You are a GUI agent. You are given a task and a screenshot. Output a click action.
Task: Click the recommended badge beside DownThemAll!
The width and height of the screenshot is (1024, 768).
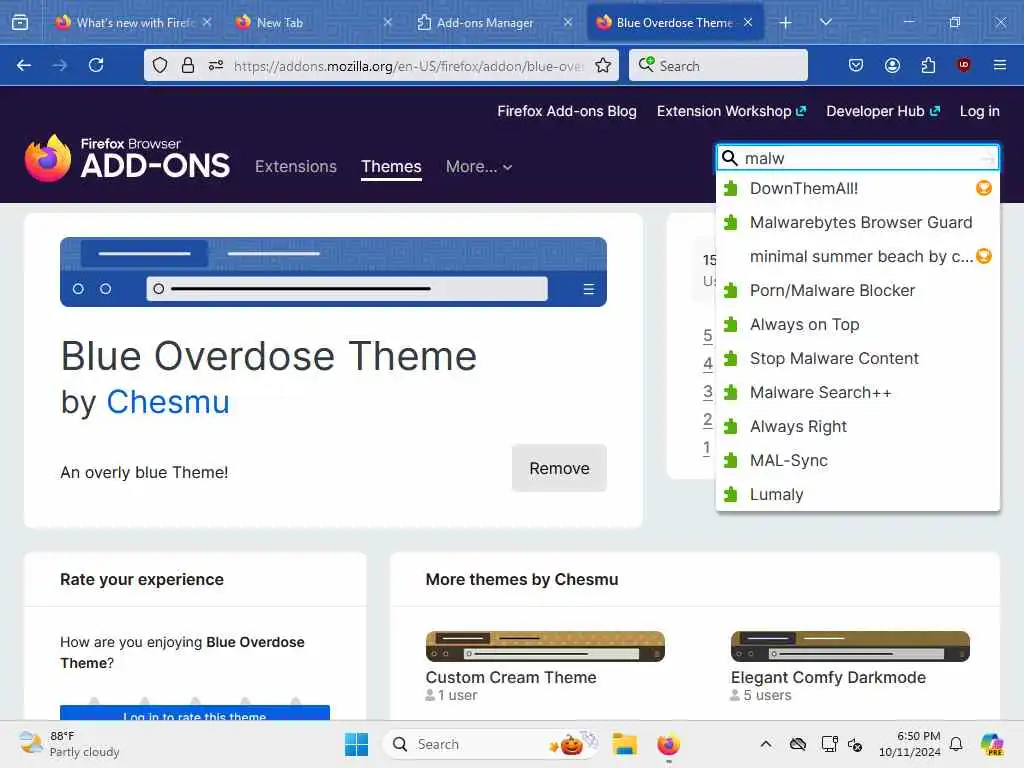point(984,188)
